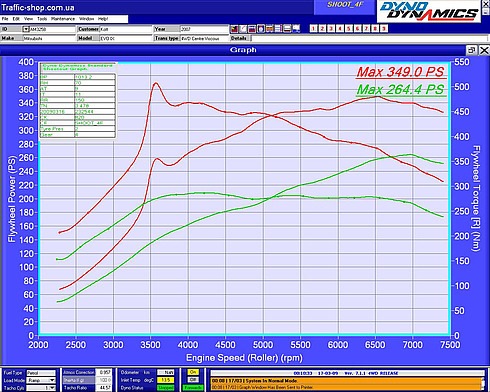490x392 pixels.
Task: Open the Window menu
Action: click(87, 19)
